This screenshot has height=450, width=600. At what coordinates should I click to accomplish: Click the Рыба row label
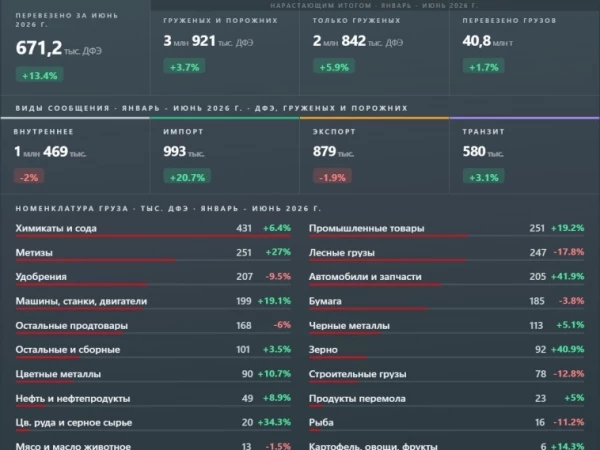point(321,422)
